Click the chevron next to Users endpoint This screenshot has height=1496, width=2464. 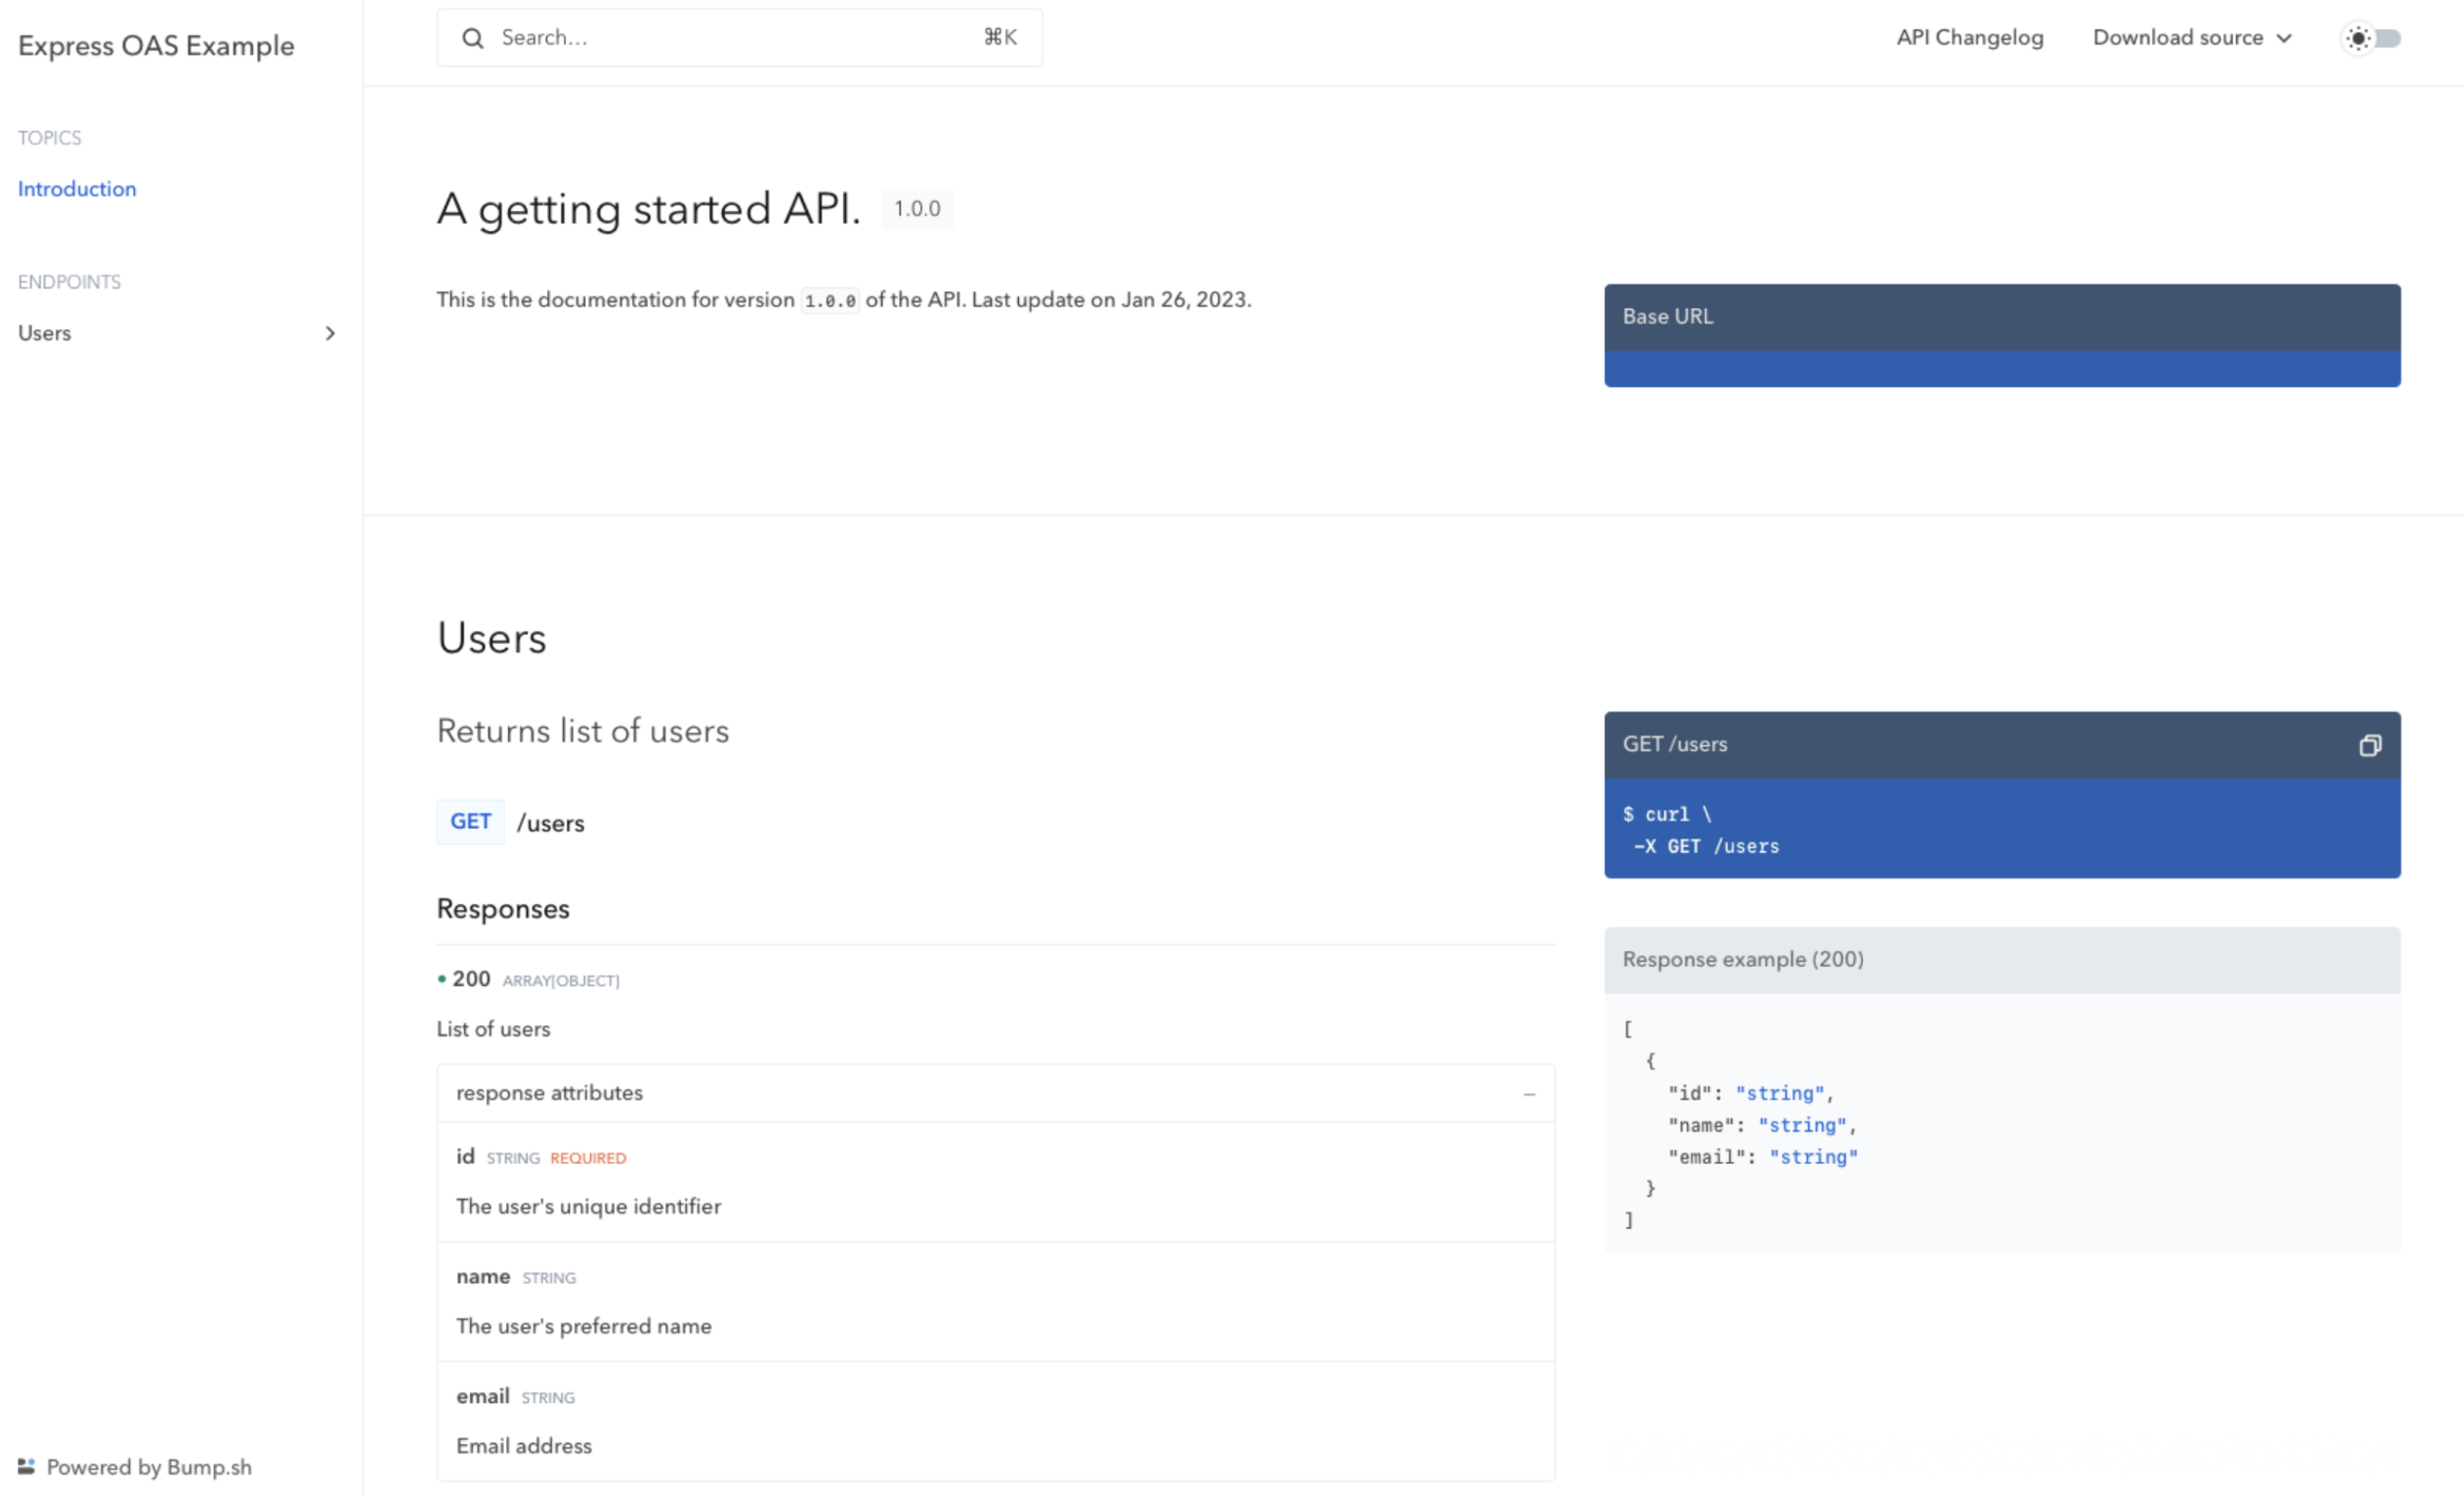click(x=331, y=333)
